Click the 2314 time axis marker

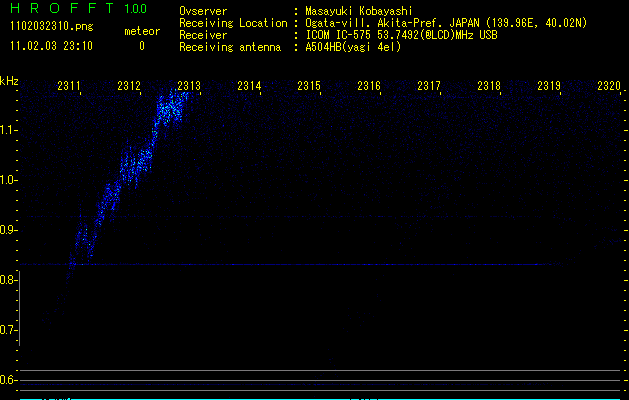(249, 86)
